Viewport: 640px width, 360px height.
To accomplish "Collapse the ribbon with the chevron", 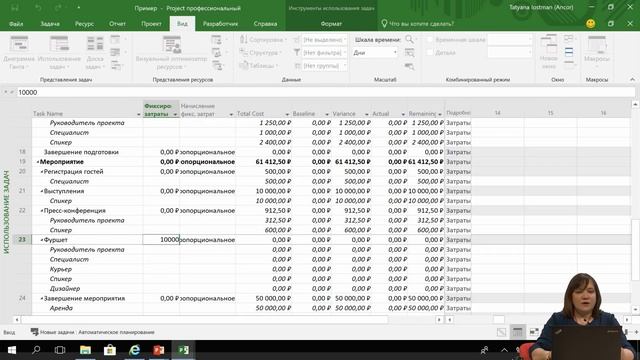I will tap(632, 80).
